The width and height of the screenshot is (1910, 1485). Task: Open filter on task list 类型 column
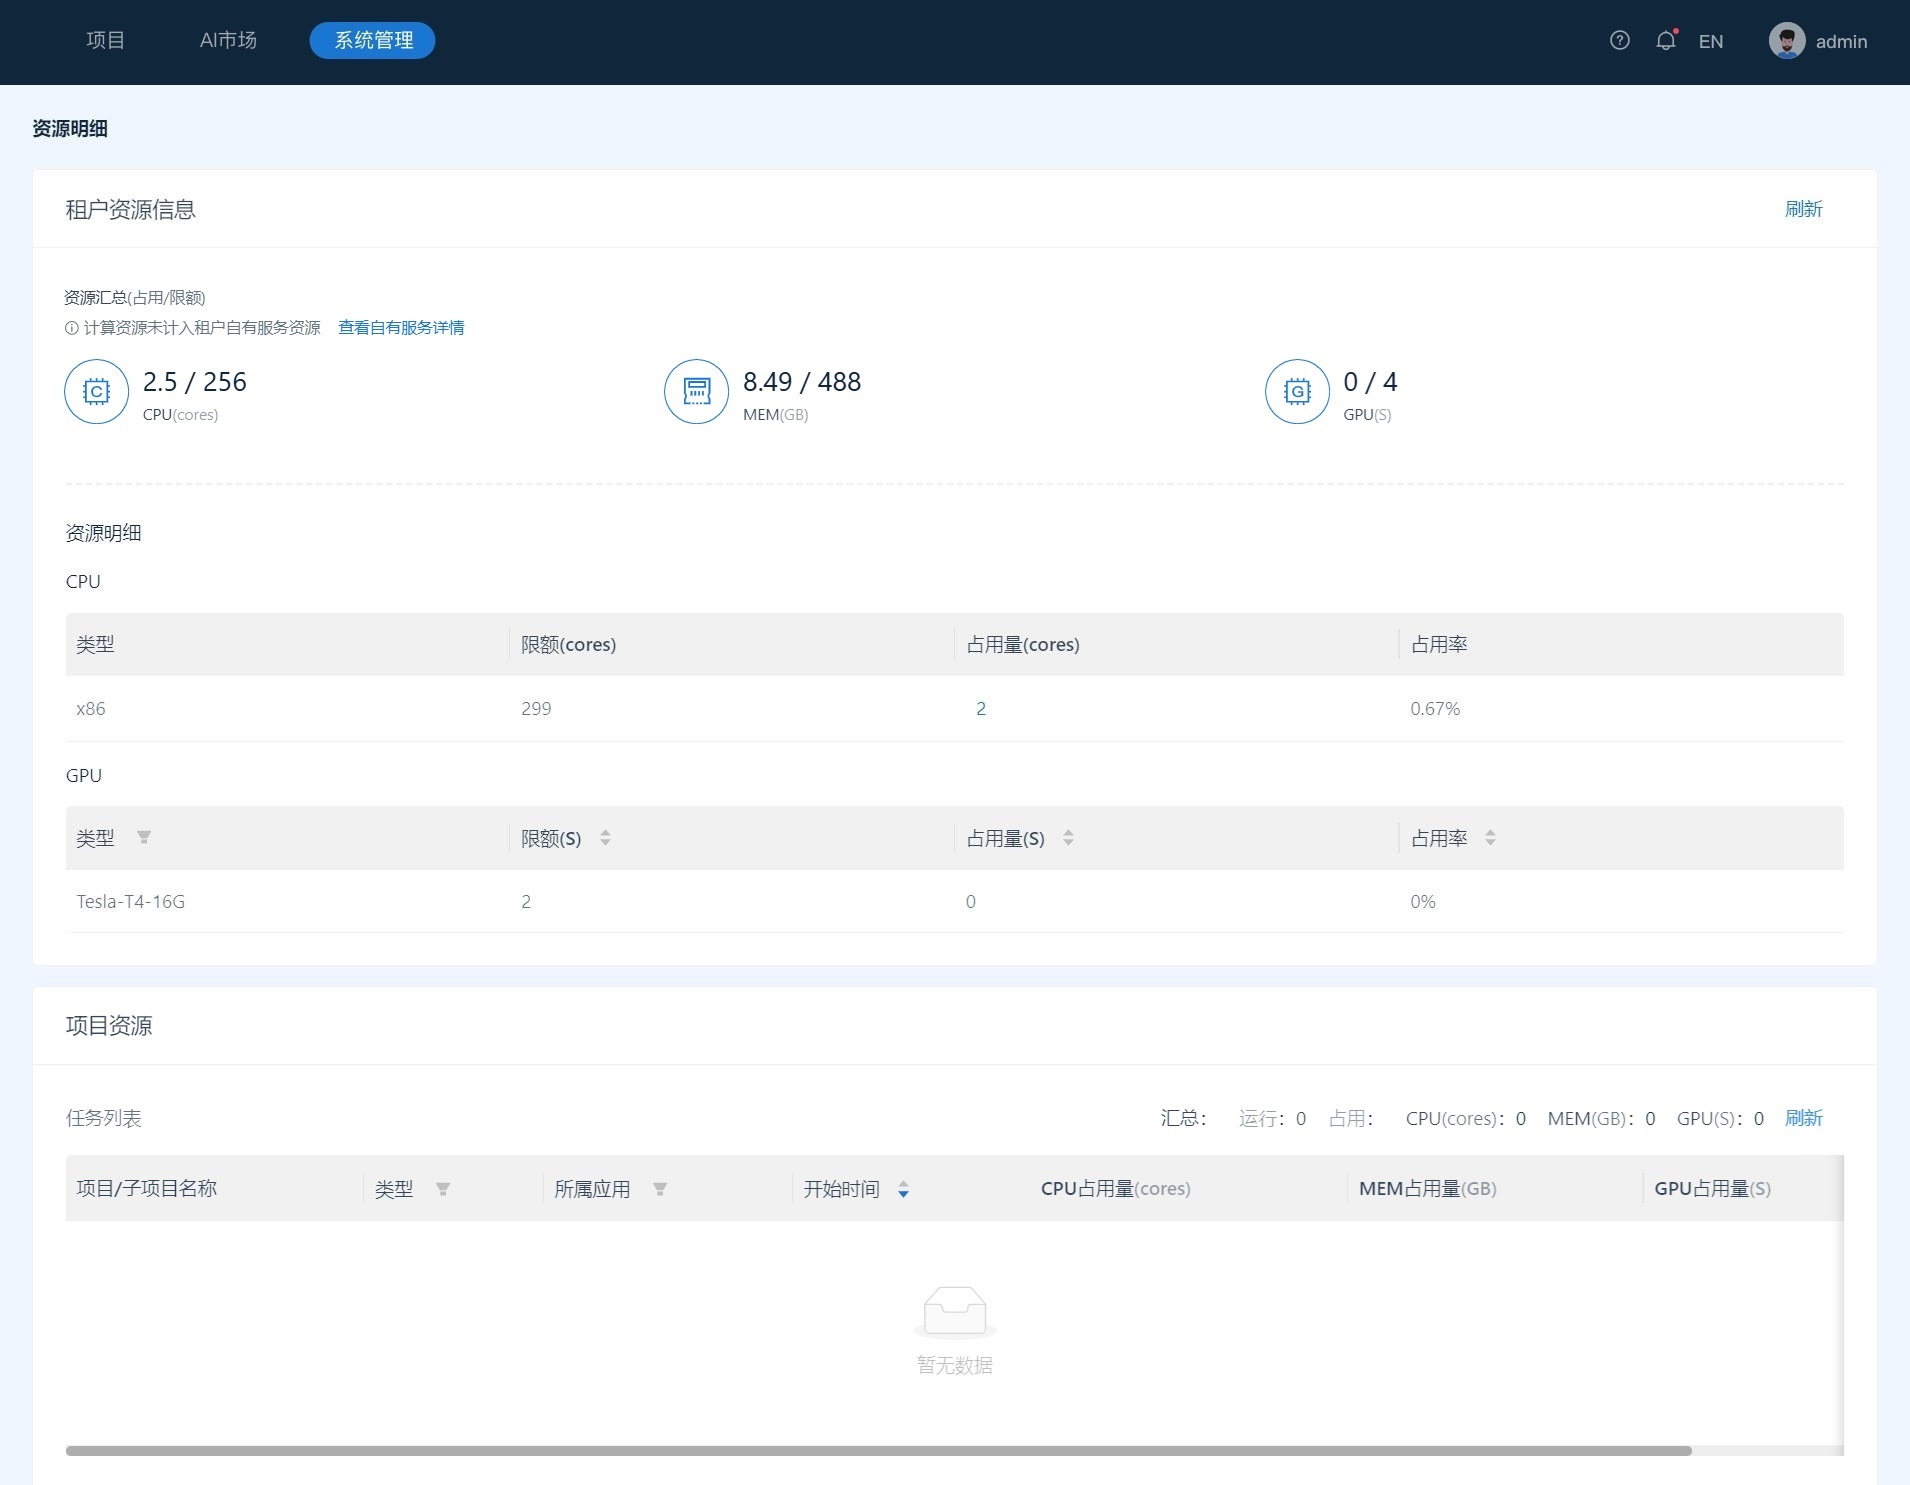(443, 1189)
